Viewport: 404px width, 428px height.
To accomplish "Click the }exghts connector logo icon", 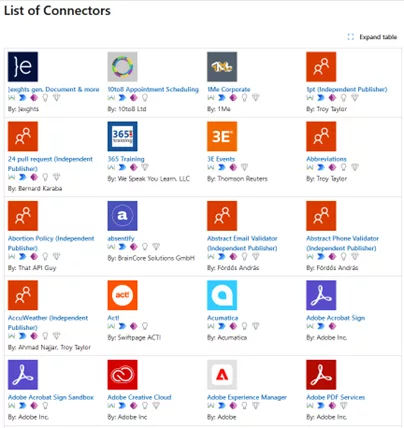I will (x=23, y=67).
